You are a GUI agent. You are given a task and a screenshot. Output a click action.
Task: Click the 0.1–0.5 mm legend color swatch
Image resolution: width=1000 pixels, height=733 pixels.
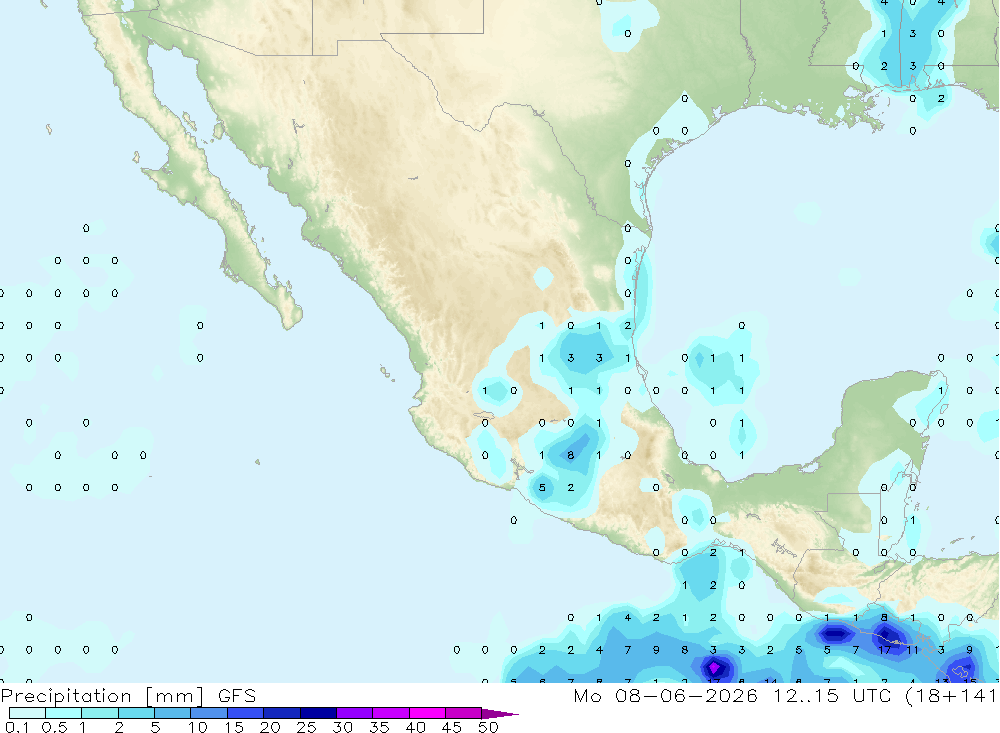27,713
